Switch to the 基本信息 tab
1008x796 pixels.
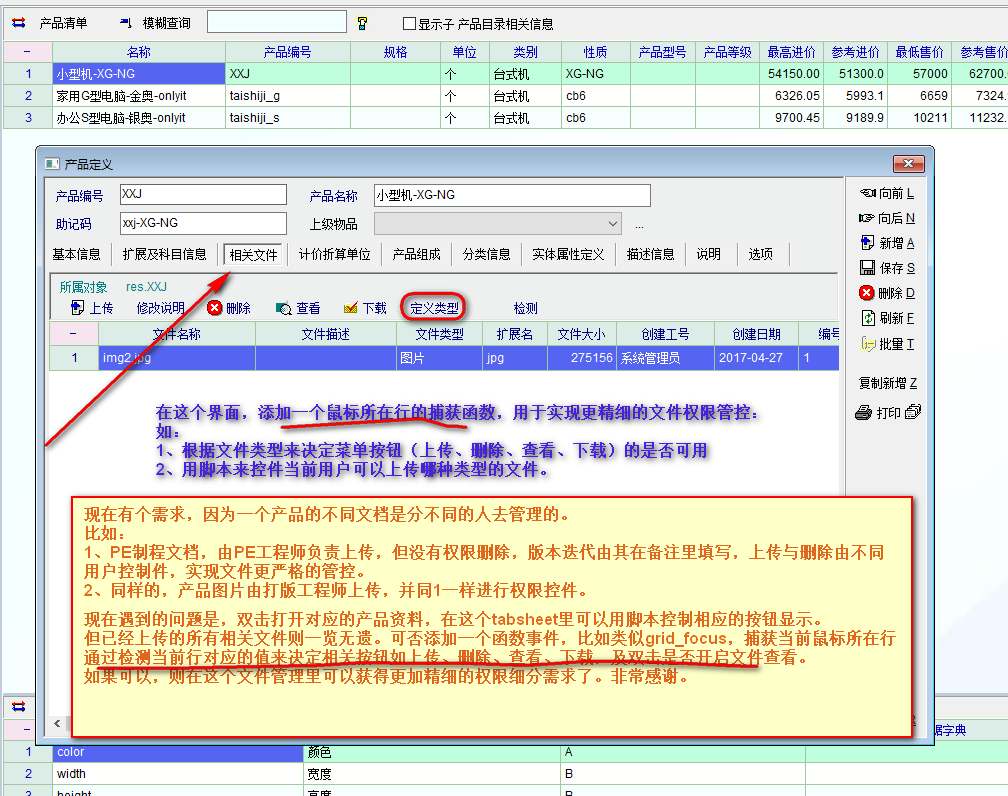[77, 254]
